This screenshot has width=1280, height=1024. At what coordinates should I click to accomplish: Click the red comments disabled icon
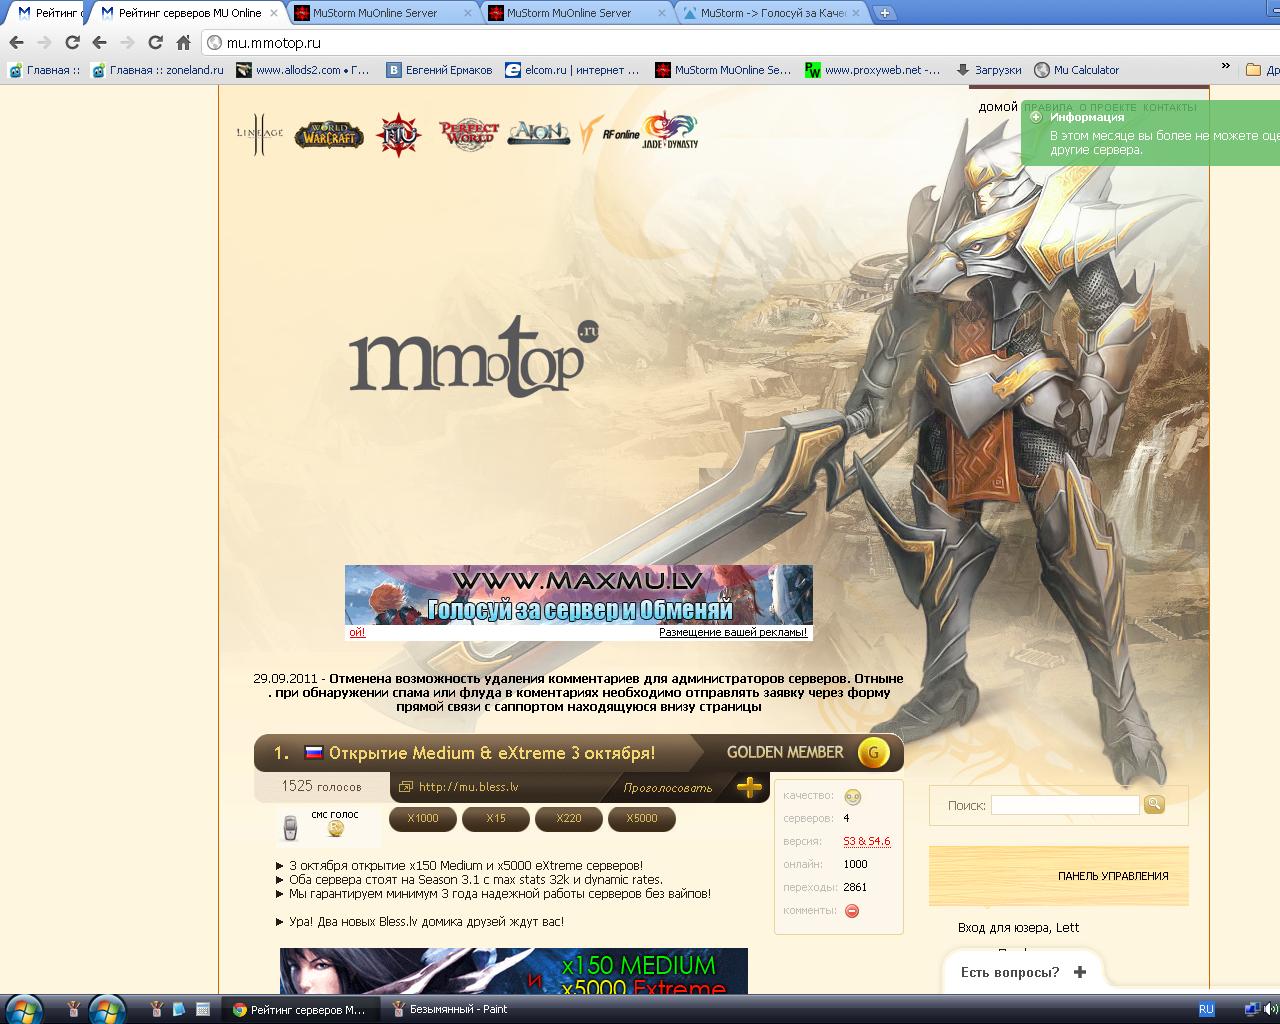[852, 911]
